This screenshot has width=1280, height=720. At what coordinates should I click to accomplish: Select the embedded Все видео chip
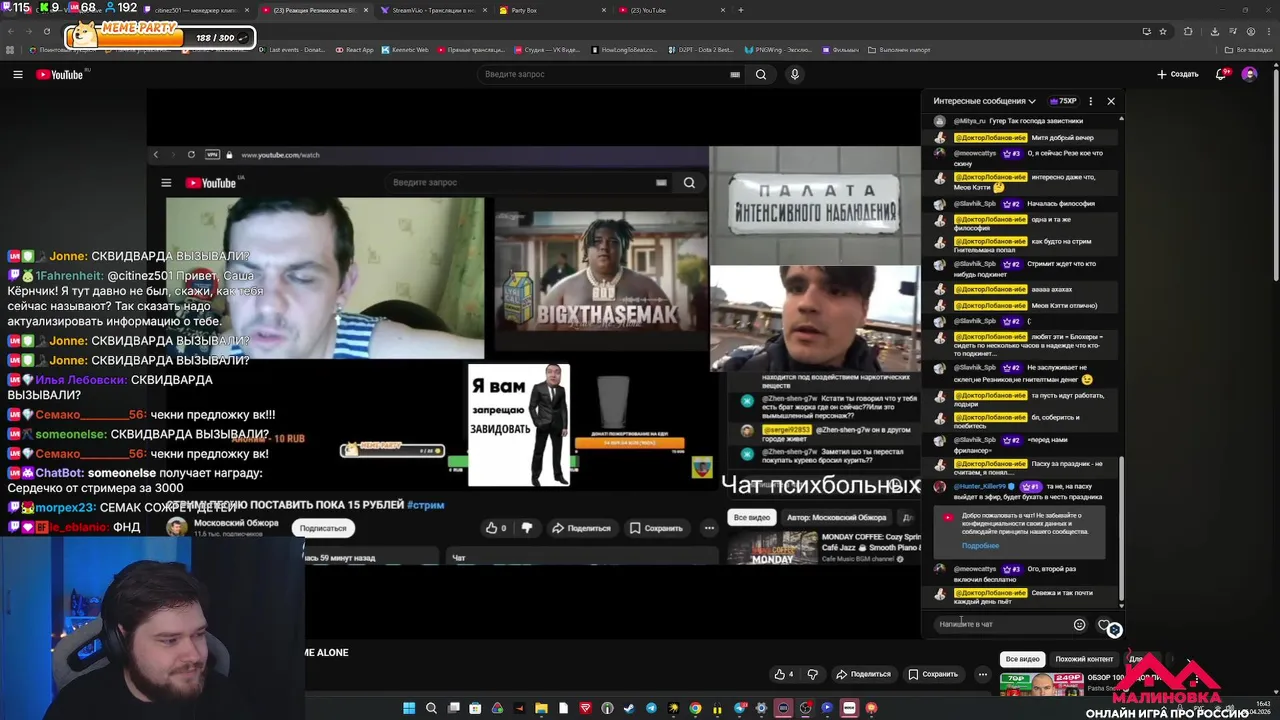(x=752, y=517)
